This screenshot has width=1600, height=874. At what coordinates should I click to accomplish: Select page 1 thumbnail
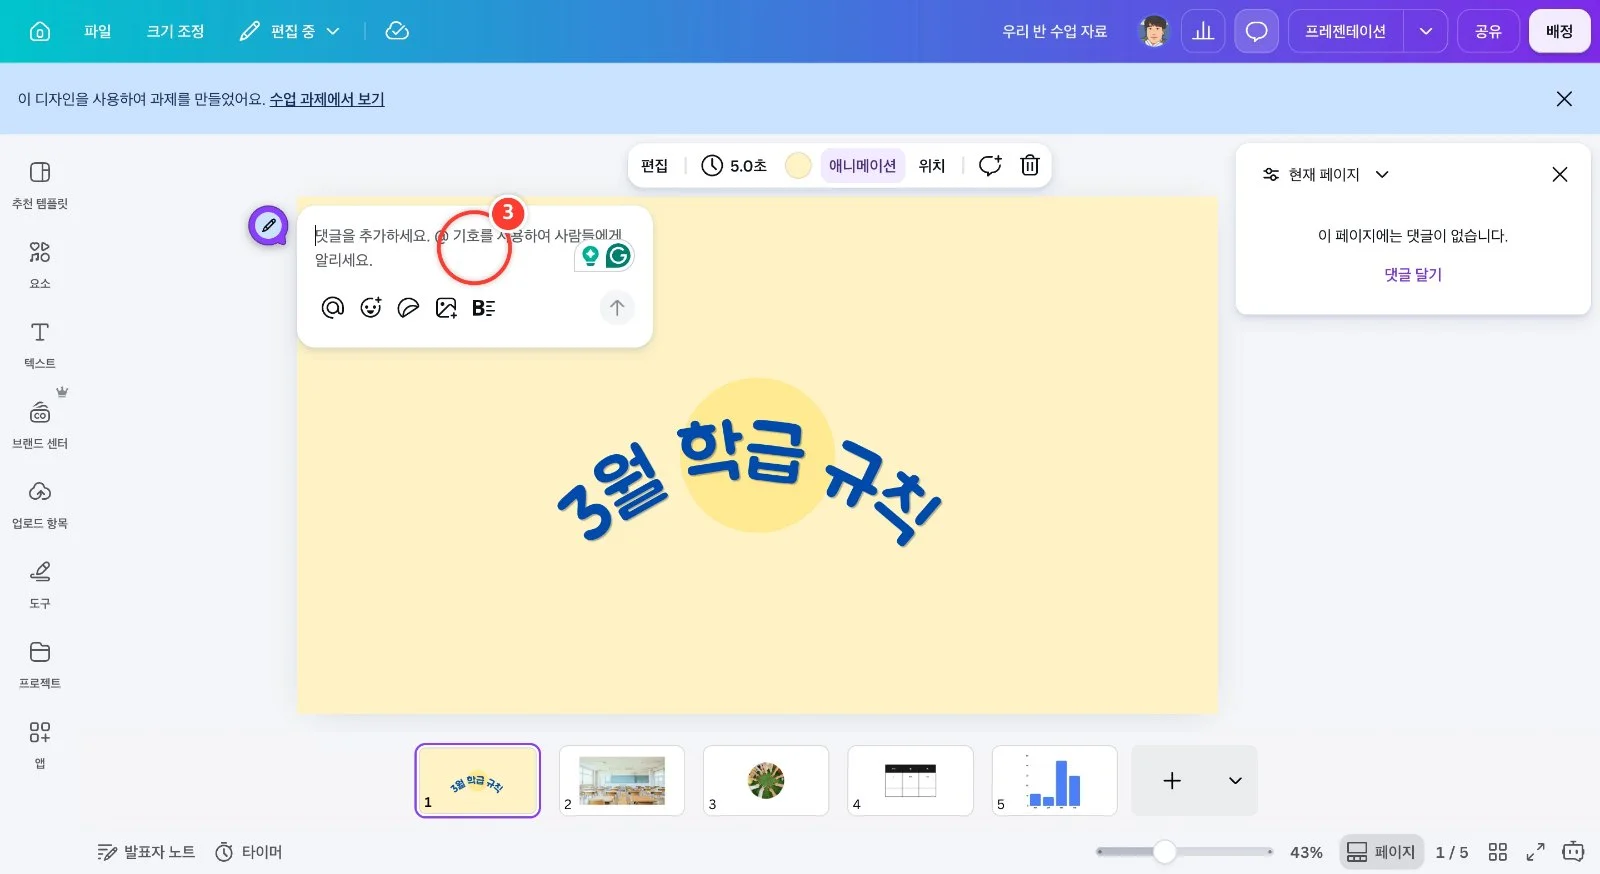[478, 780]
